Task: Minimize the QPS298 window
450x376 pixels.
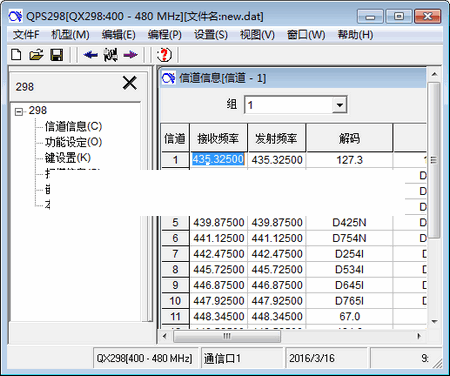Action: pos(370,16)
